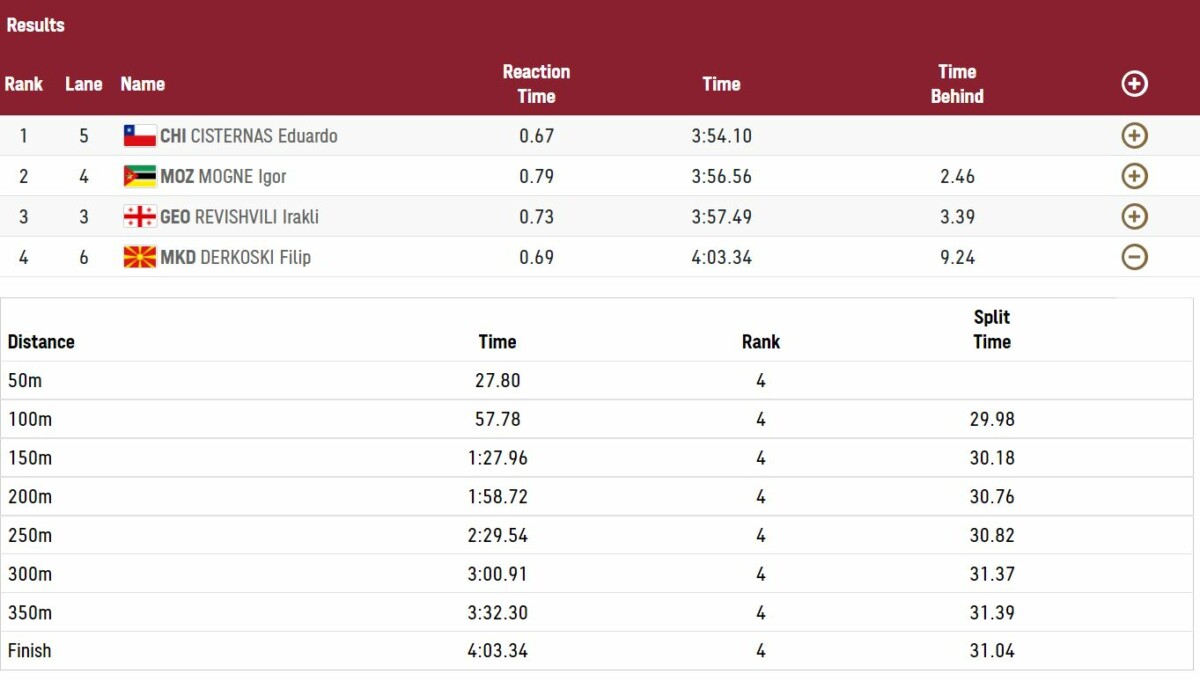Click the Mozambique flag icon

click(140, 176)
